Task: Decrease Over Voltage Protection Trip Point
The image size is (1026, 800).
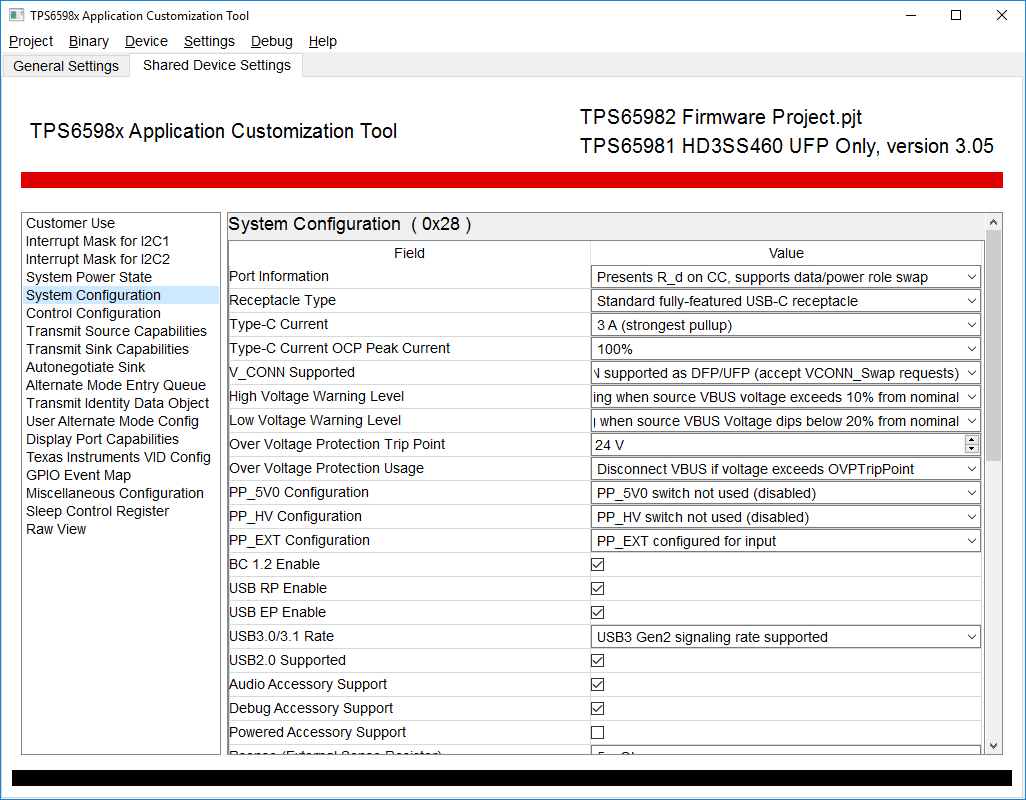Action: [x=972, y=449]
